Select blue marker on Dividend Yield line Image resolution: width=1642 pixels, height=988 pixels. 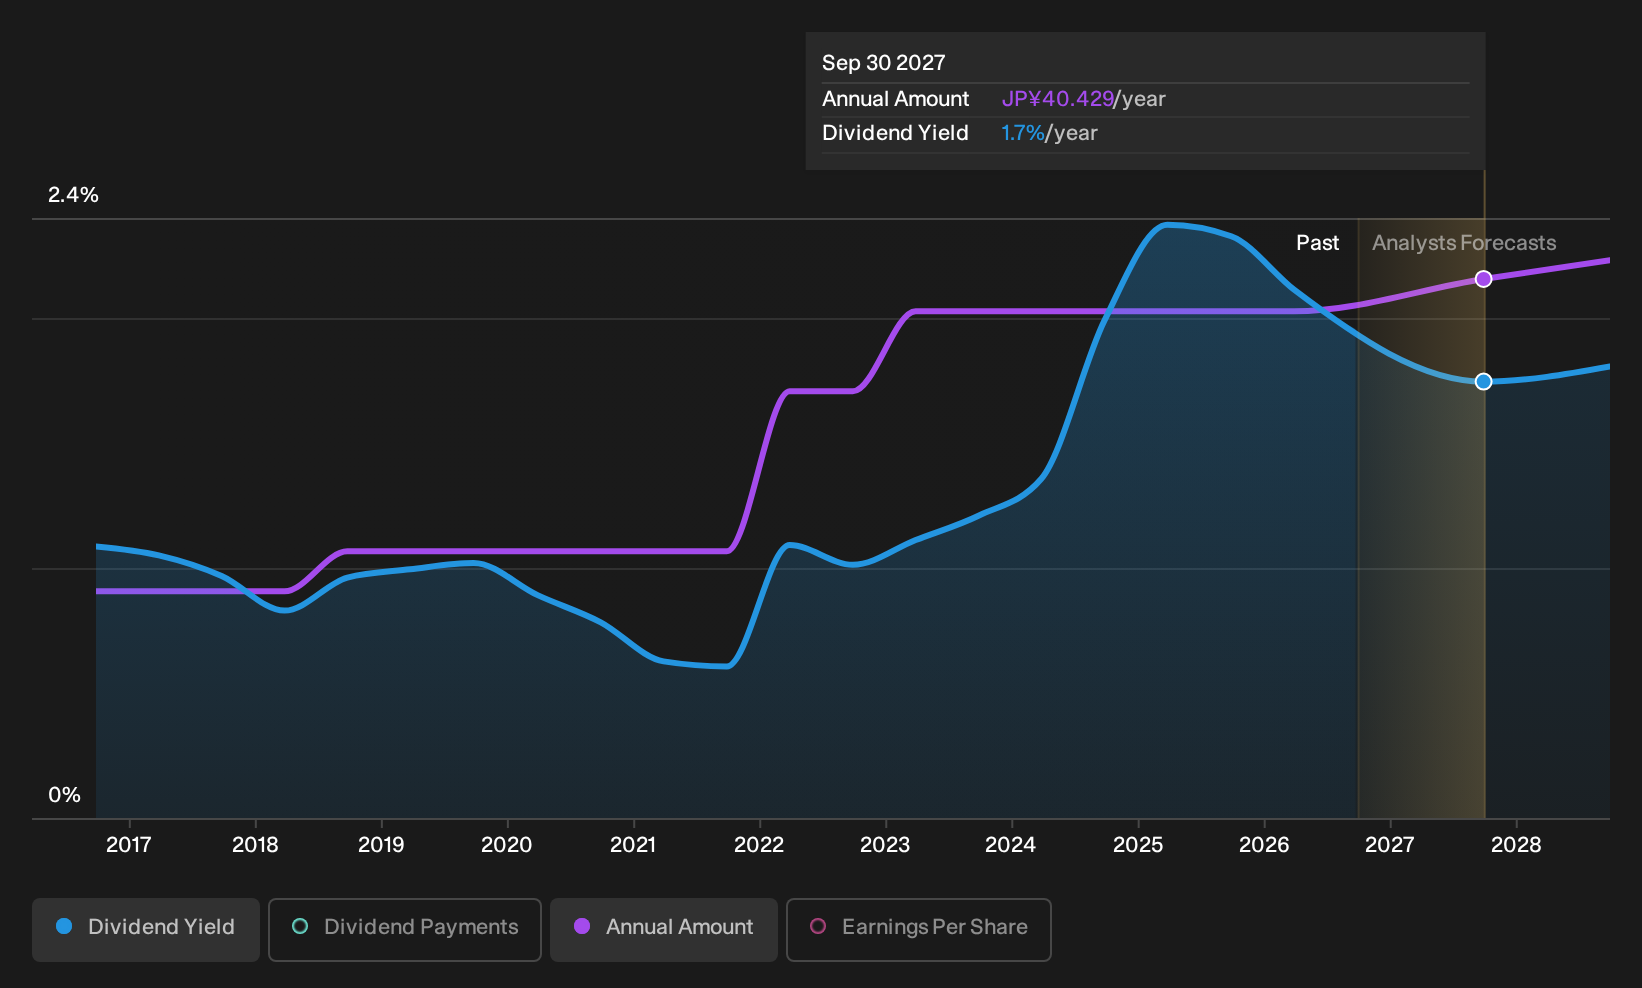[x=1484, y=381]
